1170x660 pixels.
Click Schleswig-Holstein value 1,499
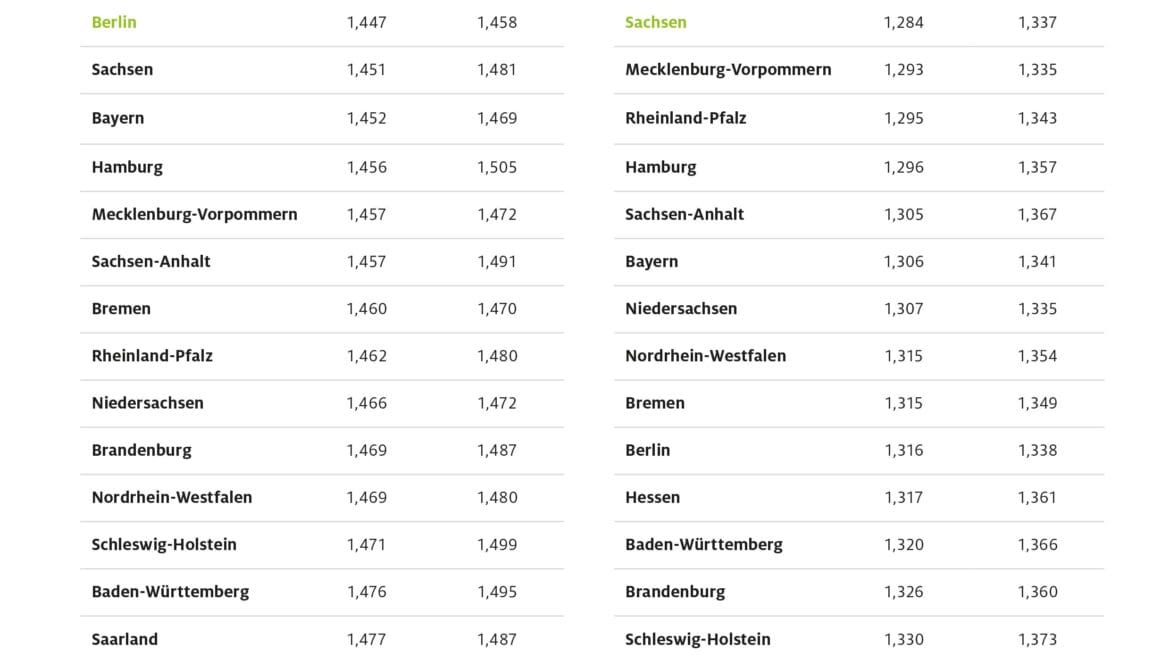[x=497, y=544]
